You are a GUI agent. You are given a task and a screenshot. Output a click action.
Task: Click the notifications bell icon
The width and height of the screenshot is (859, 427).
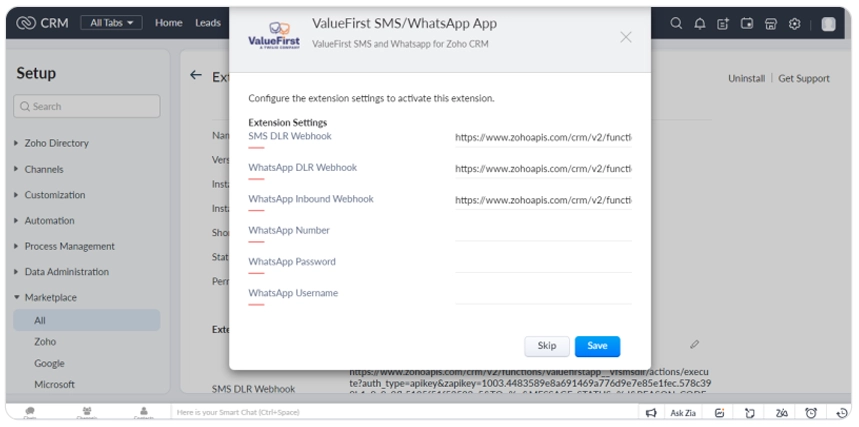700,23
